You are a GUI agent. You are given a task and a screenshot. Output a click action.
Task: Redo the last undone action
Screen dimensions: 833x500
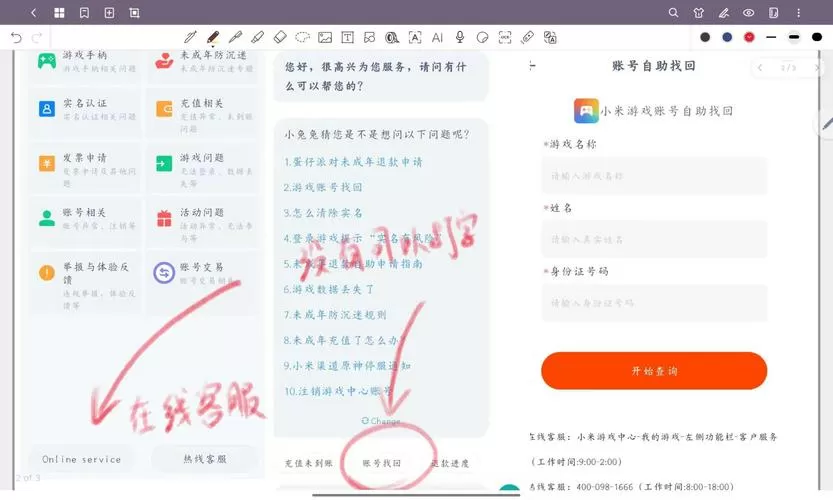[37, 38]
